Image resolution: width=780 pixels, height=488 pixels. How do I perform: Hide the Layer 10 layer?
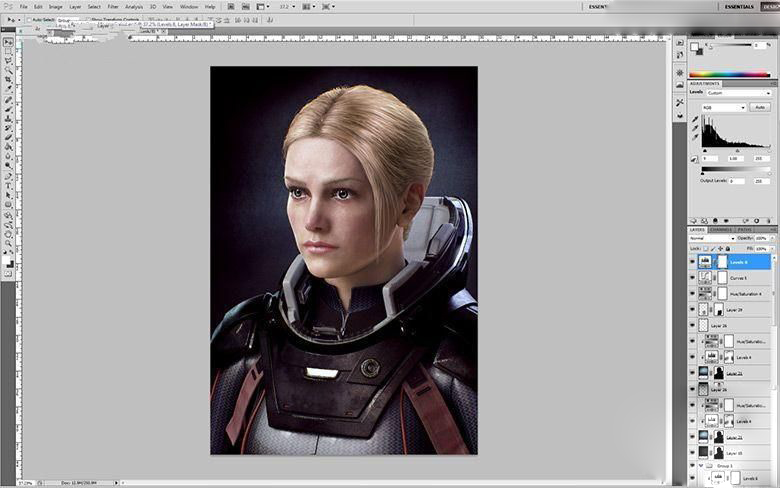[692, 453]
